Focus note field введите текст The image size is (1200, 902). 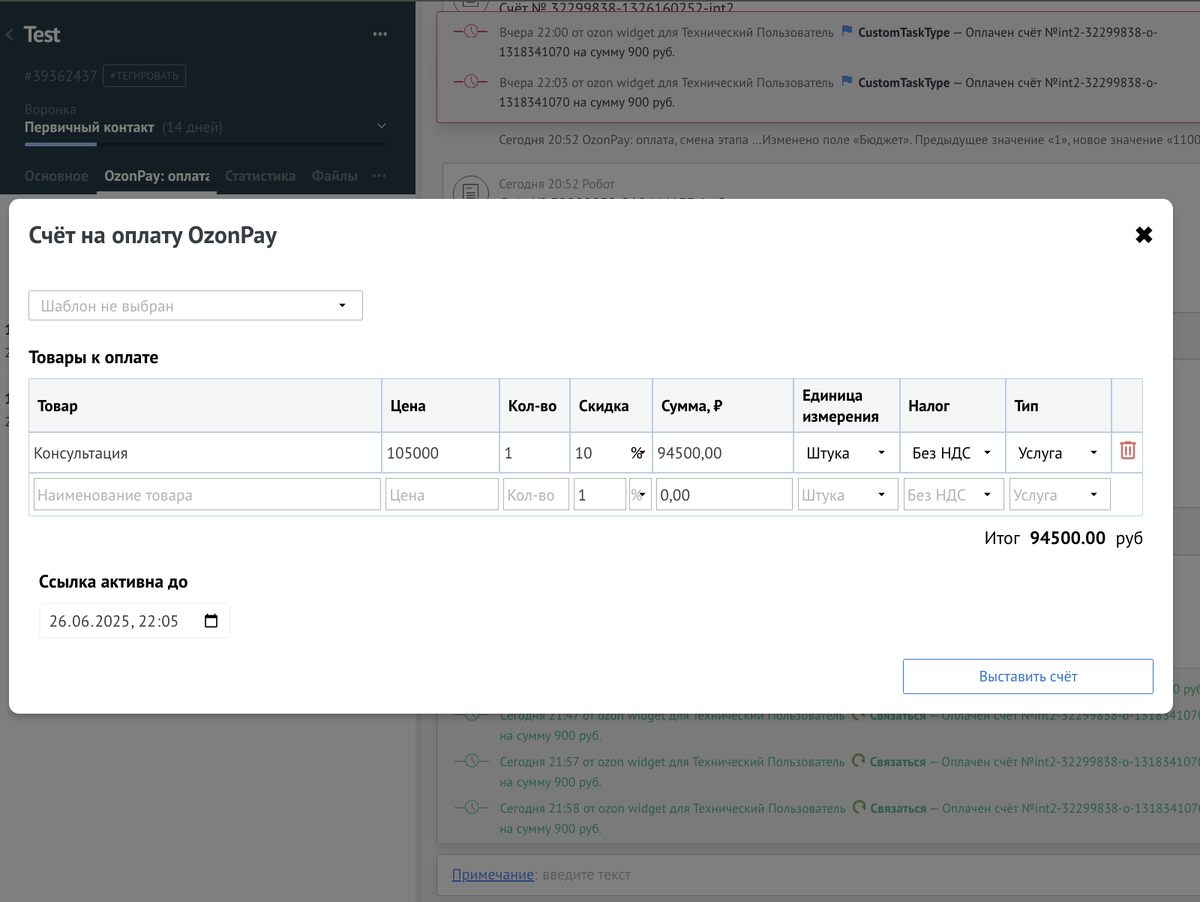click(x=585, y=874)
